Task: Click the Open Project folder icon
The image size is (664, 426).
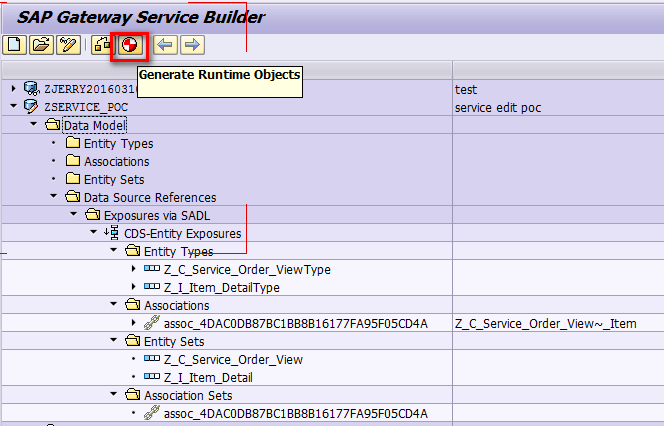Action: (x=41, y=45)
